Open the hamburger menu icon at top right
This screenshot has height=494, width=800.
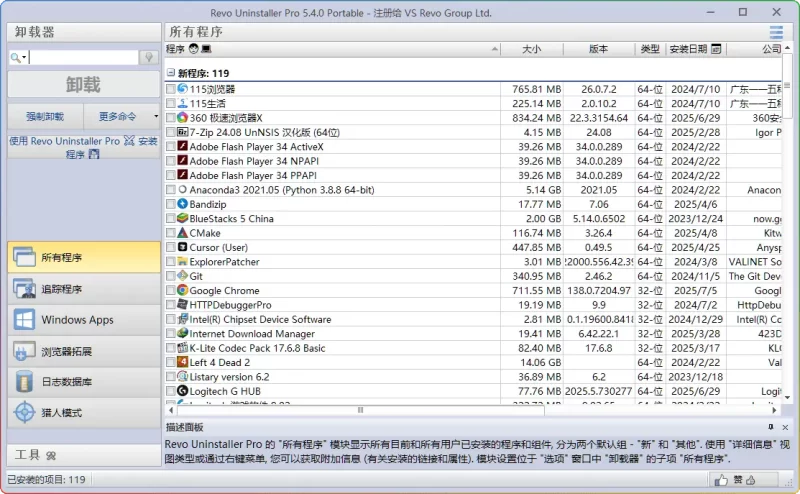point(776,32)
